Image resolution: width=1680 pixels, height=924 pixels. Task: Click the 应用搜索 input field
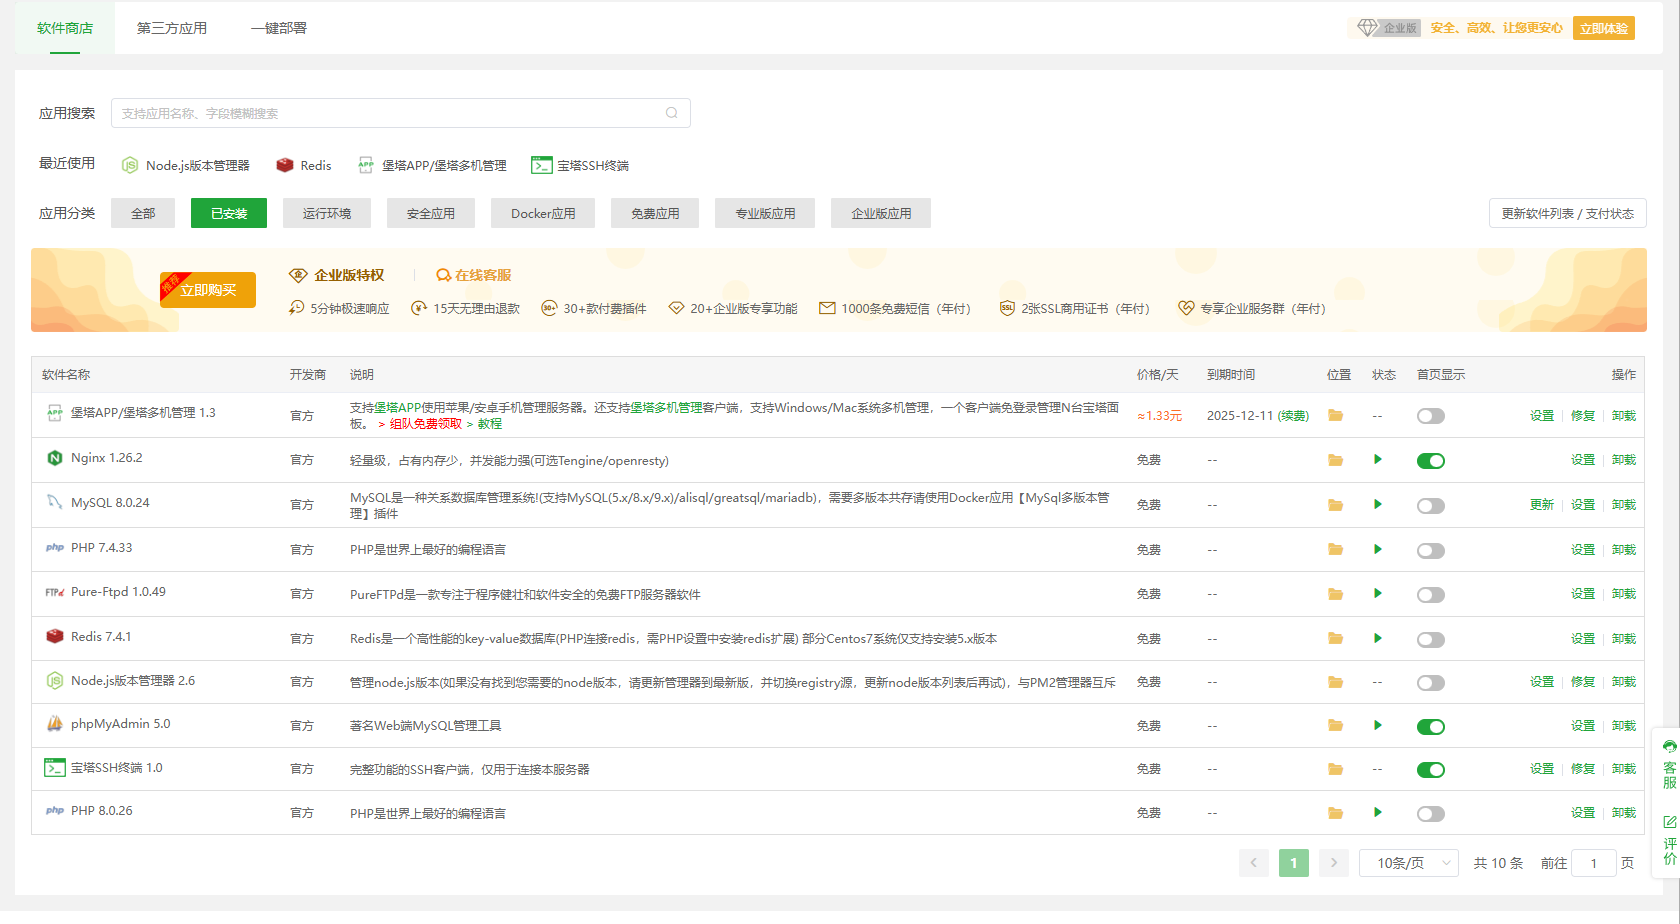(401, 113)
